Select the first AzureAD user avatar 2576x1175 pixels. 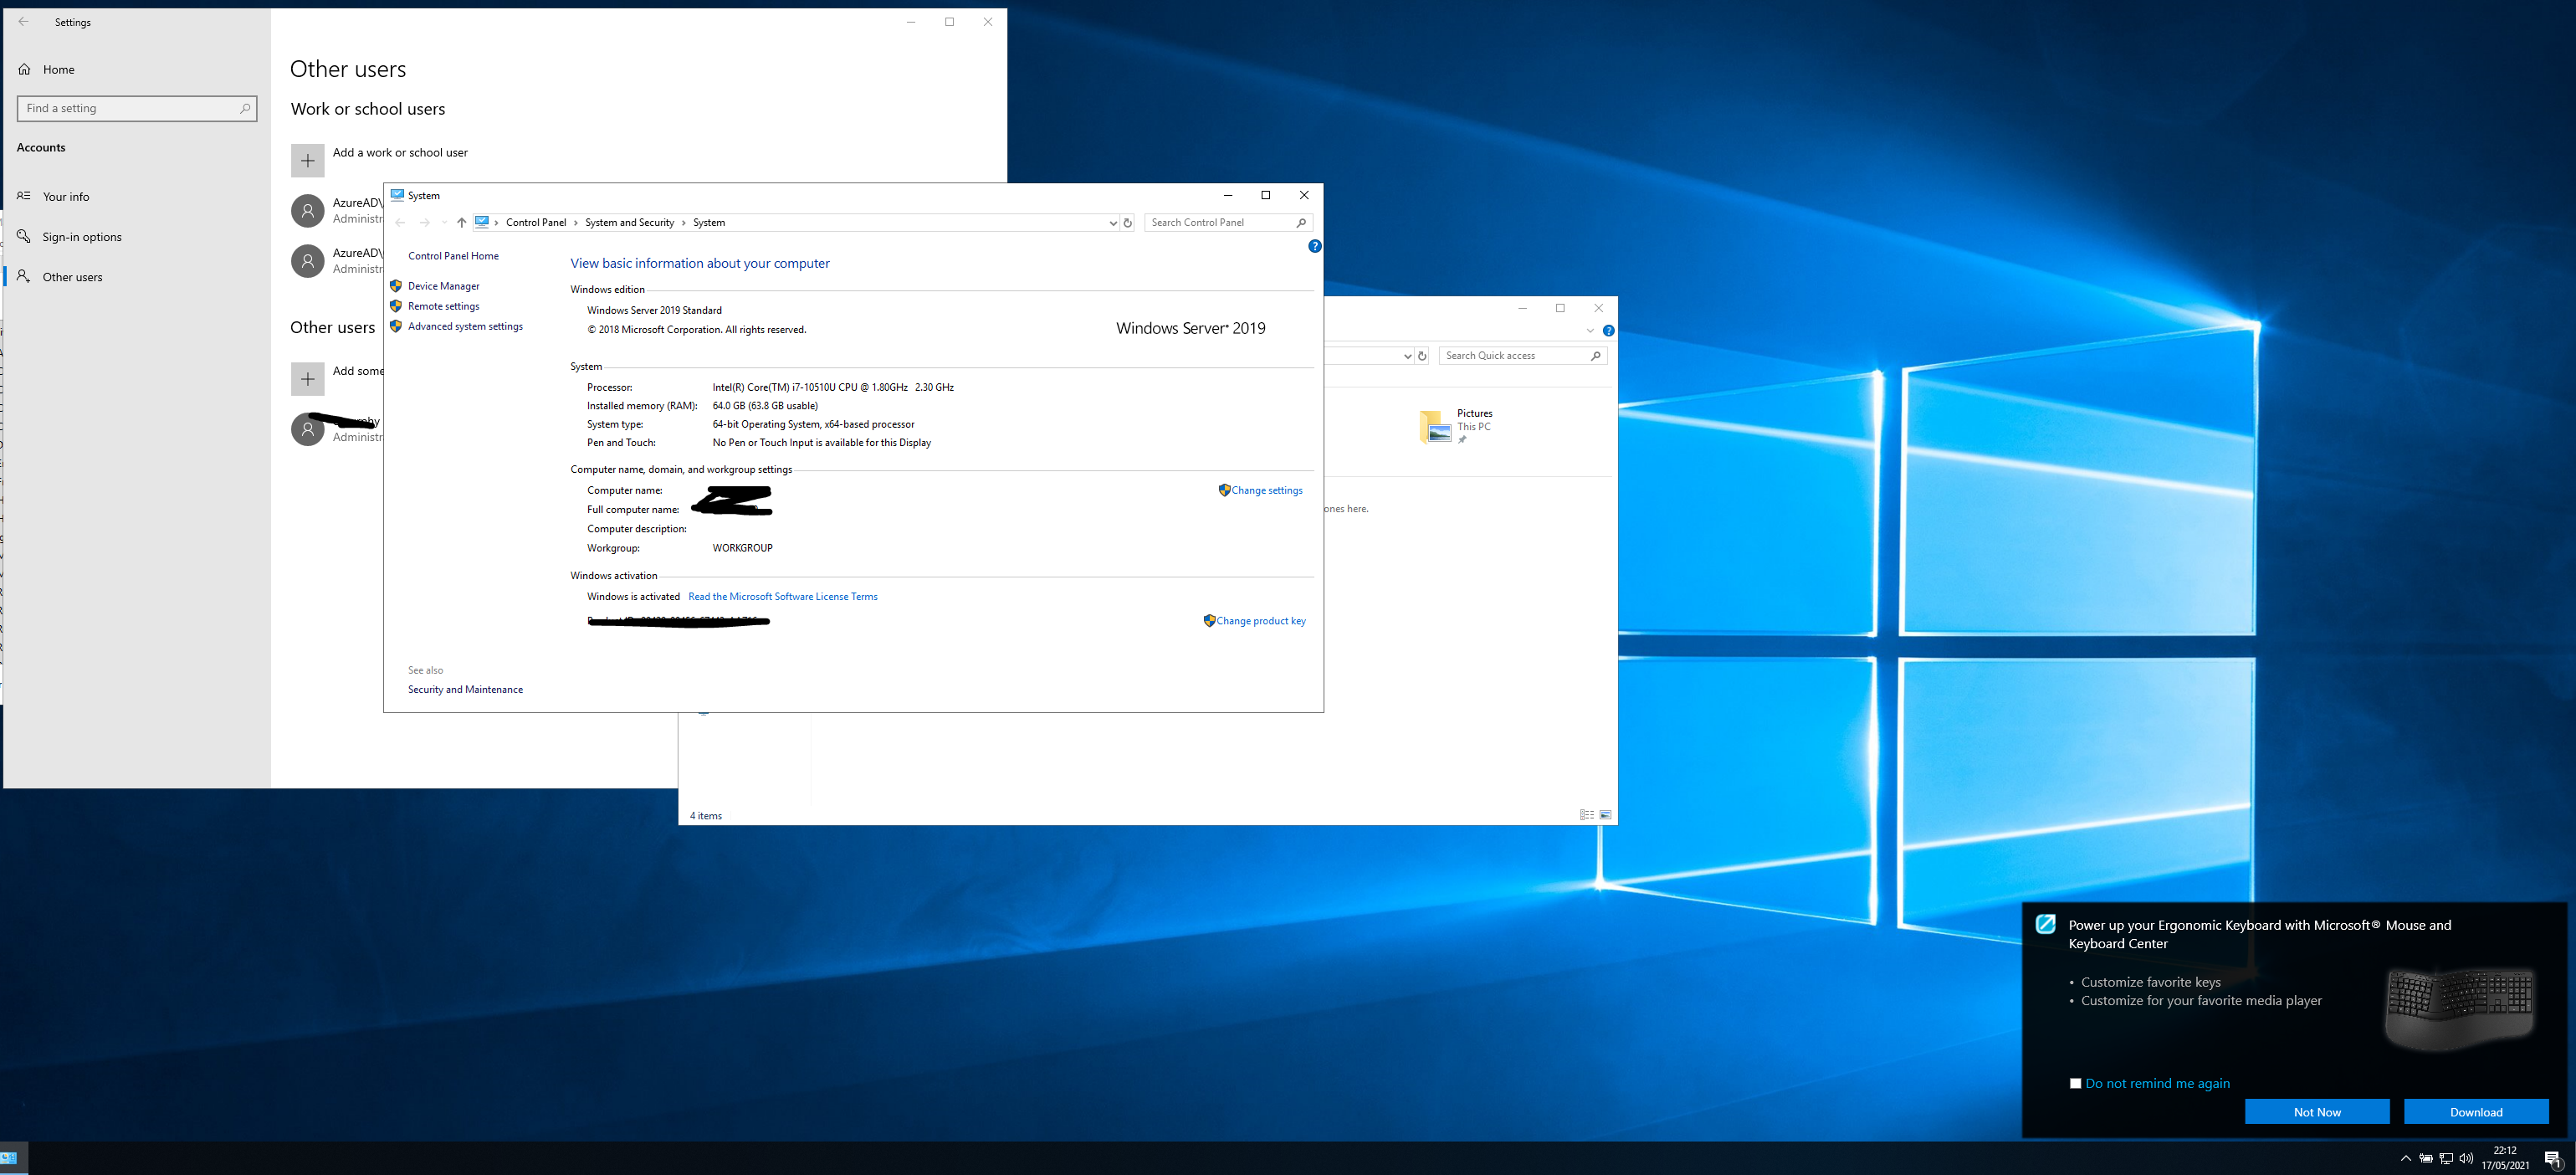pyautogui.click(x=308, y=210)
